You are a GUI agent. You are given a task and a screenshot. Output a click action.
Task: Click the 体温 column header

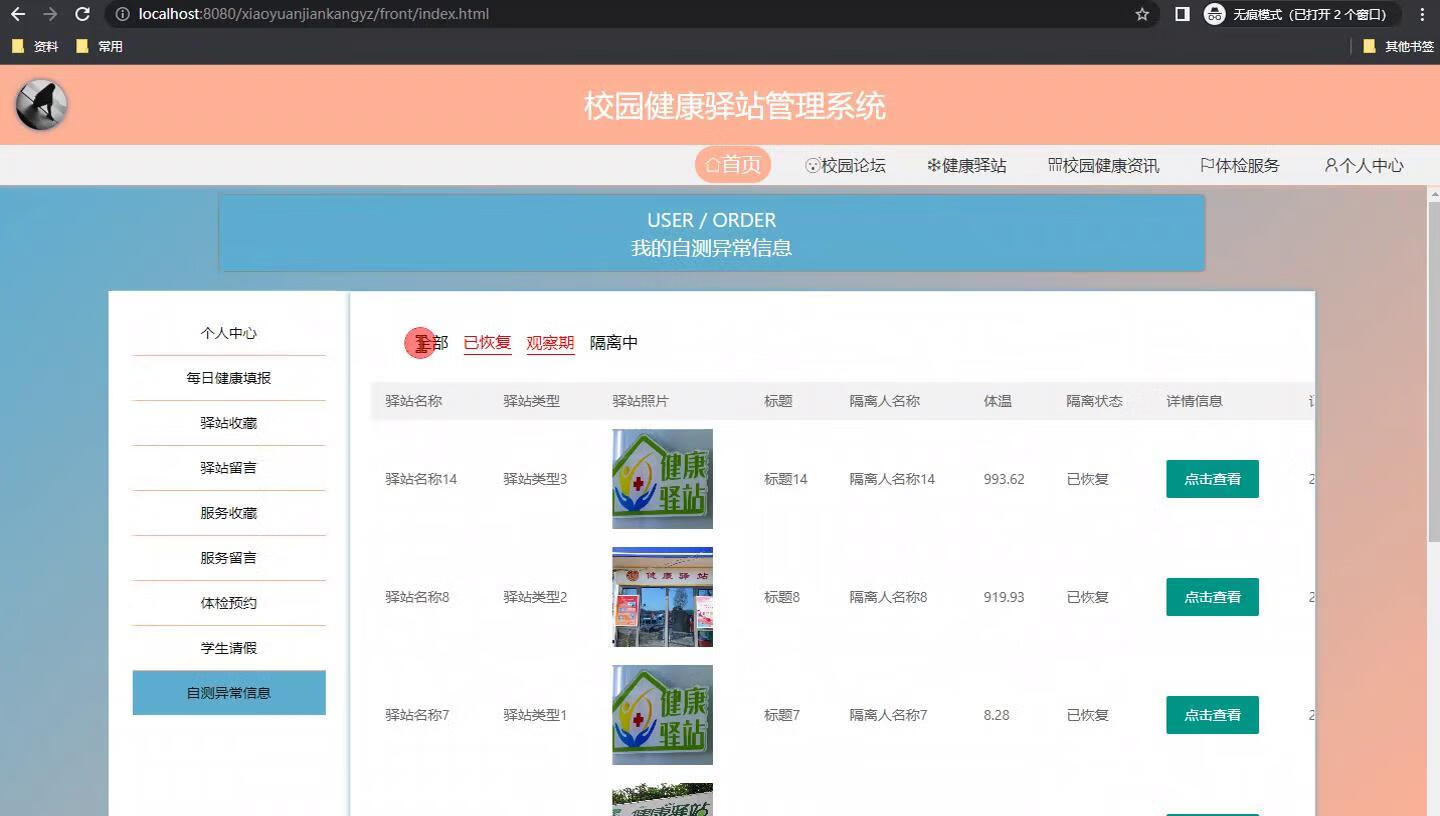[x=997, y=401]
